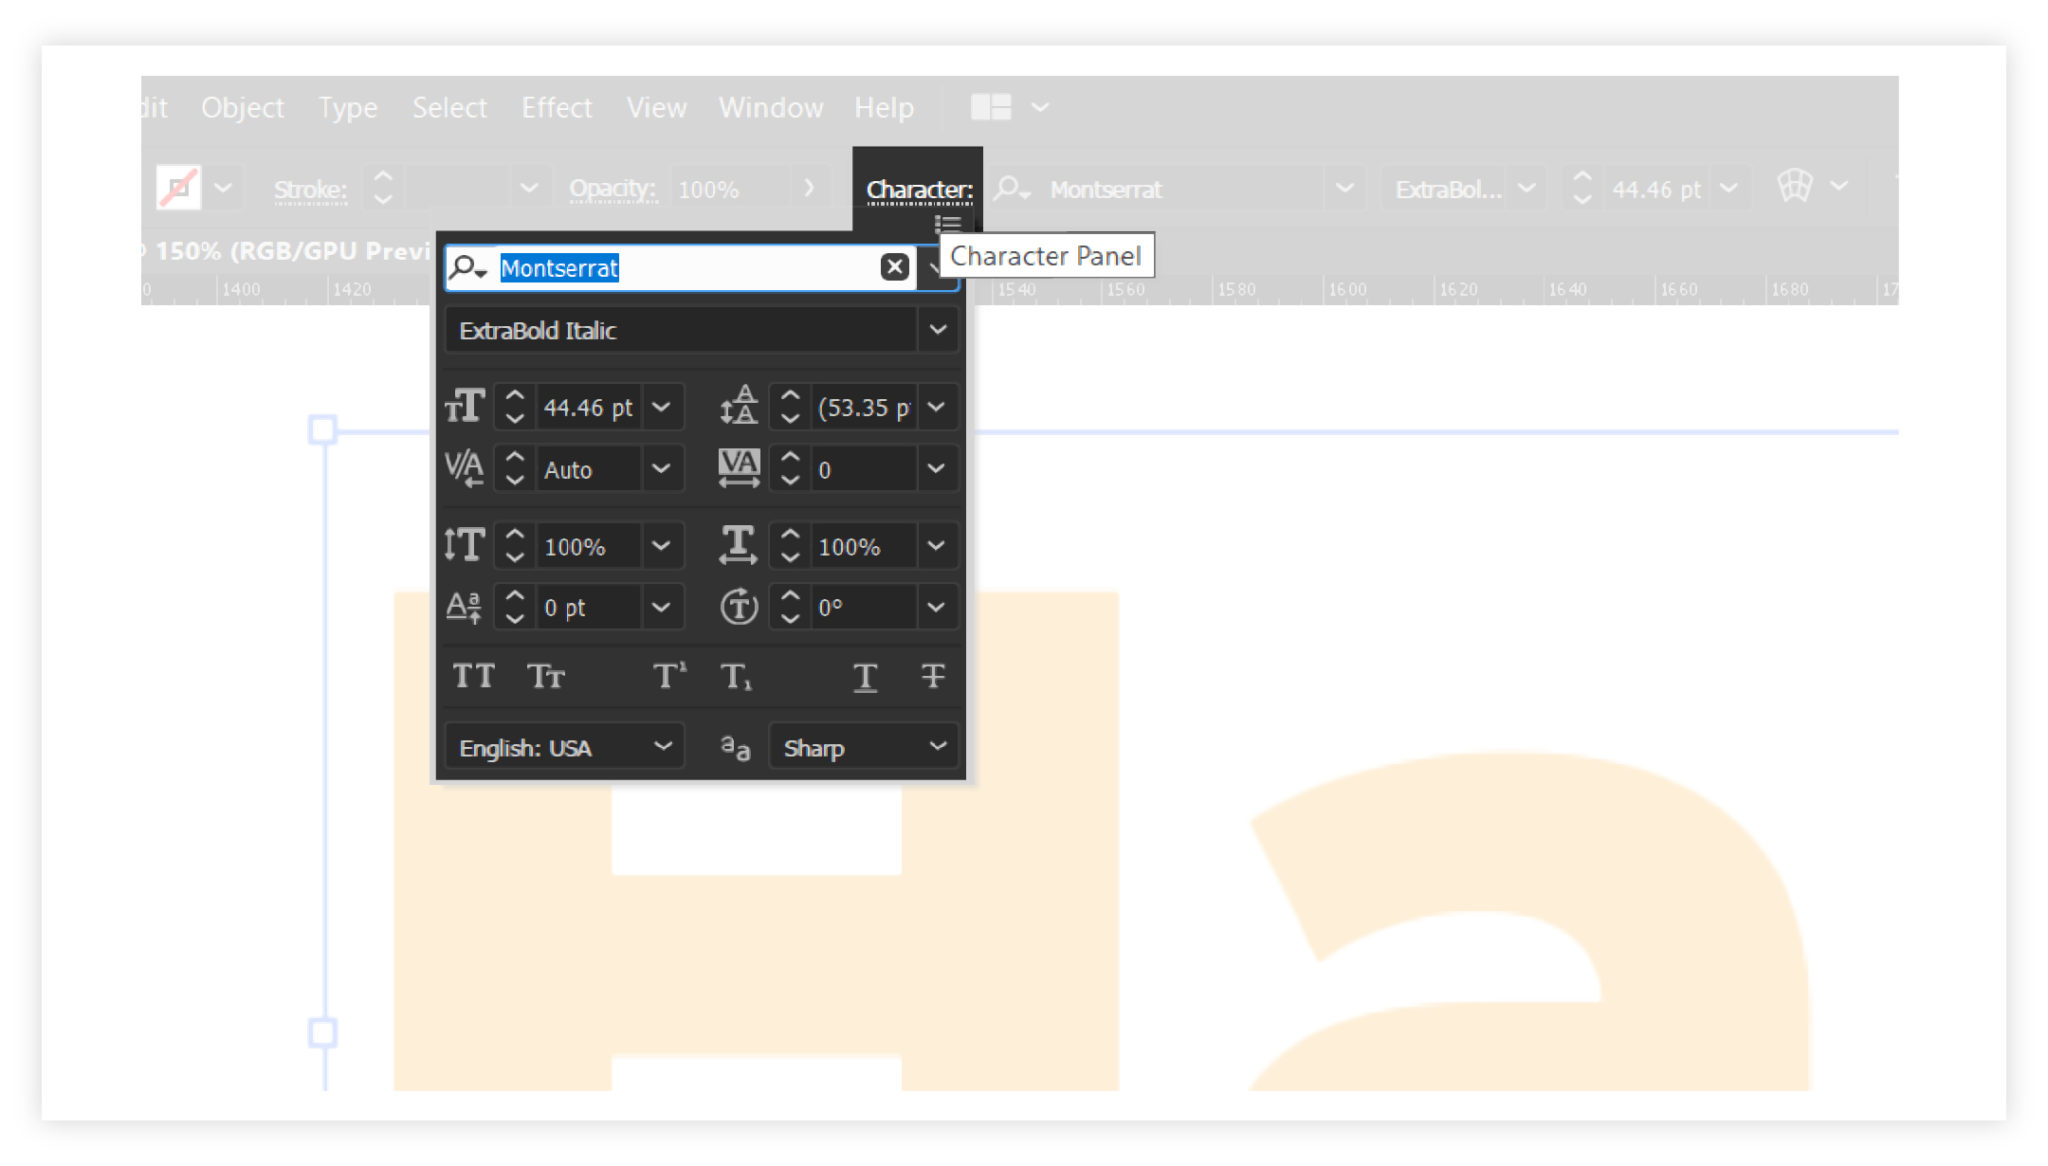Open the character rotation 0° dropdown

pyautogui.click(x=936, y=606)
